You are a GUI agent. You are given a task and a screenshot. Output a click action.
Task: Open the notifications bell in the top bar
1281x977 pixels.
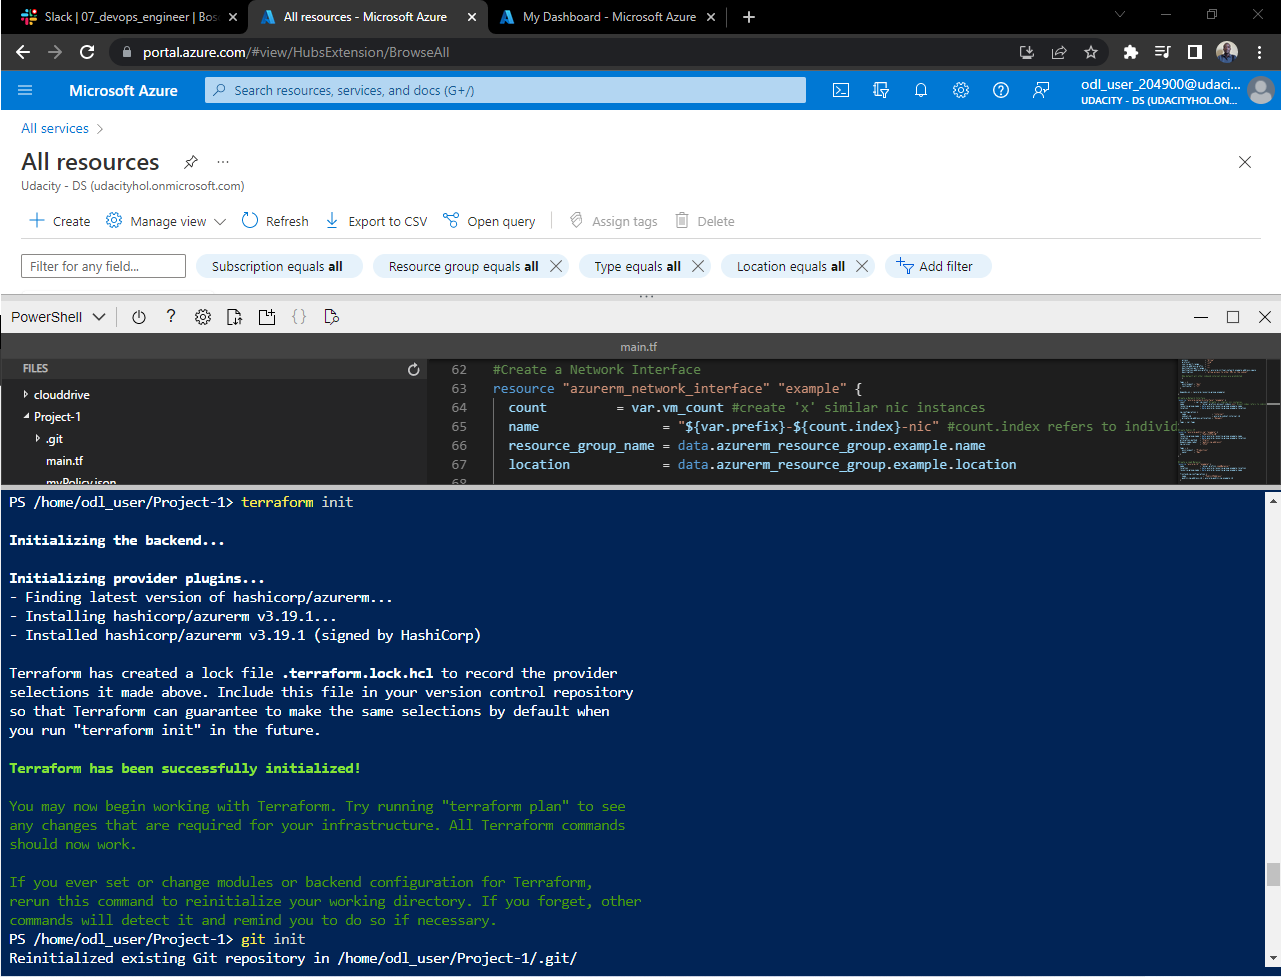pyautogui.click(x=920, y=90)
